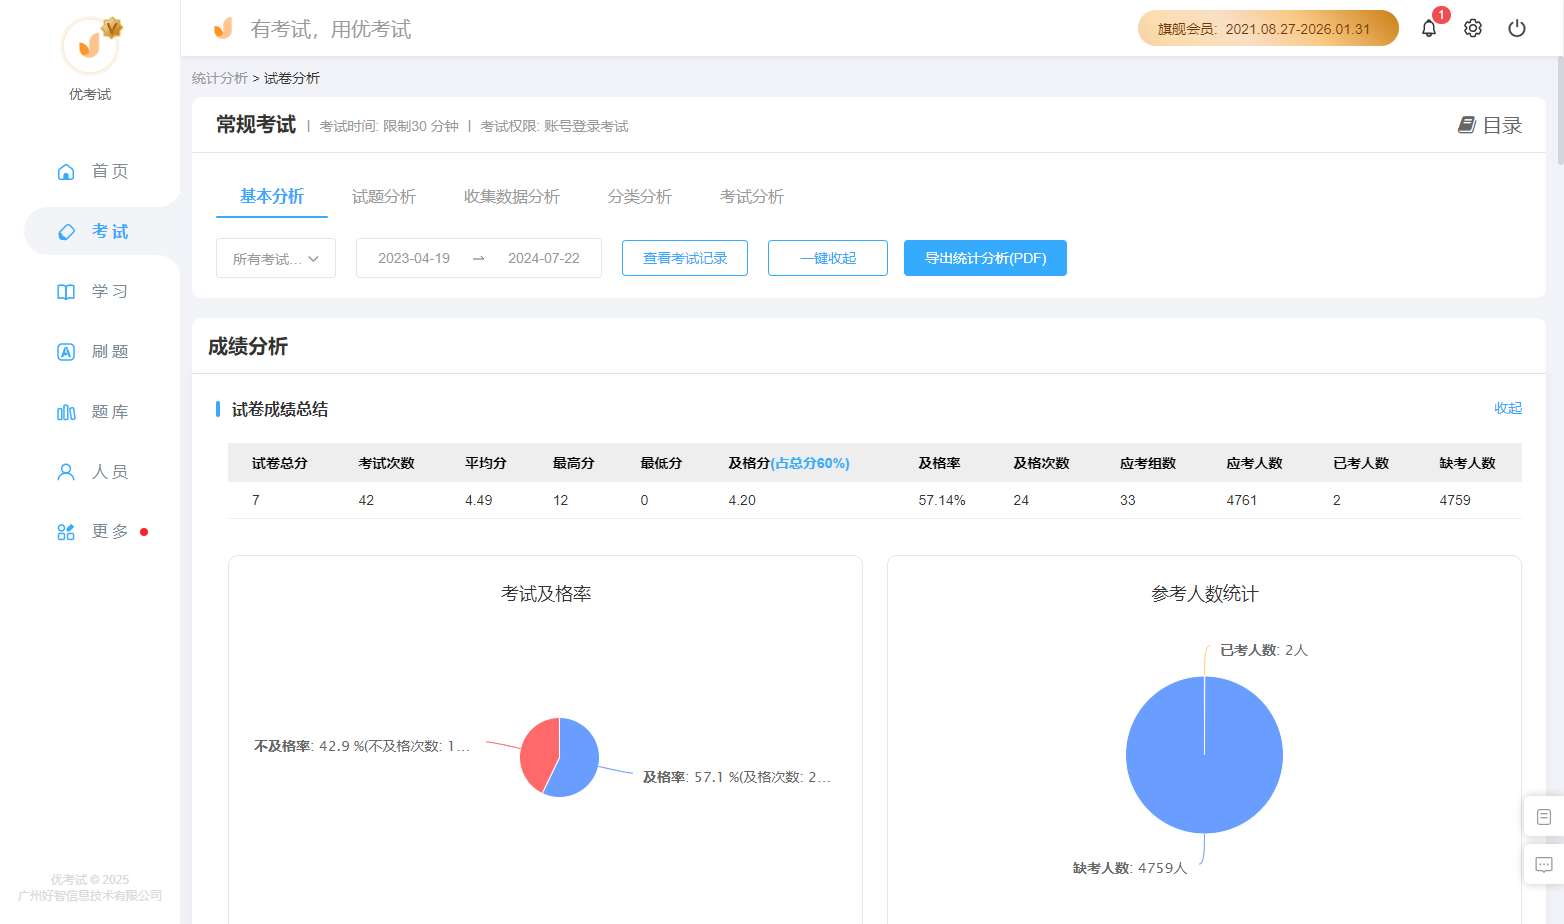Click 试卷总分 column header

point(280,463)
